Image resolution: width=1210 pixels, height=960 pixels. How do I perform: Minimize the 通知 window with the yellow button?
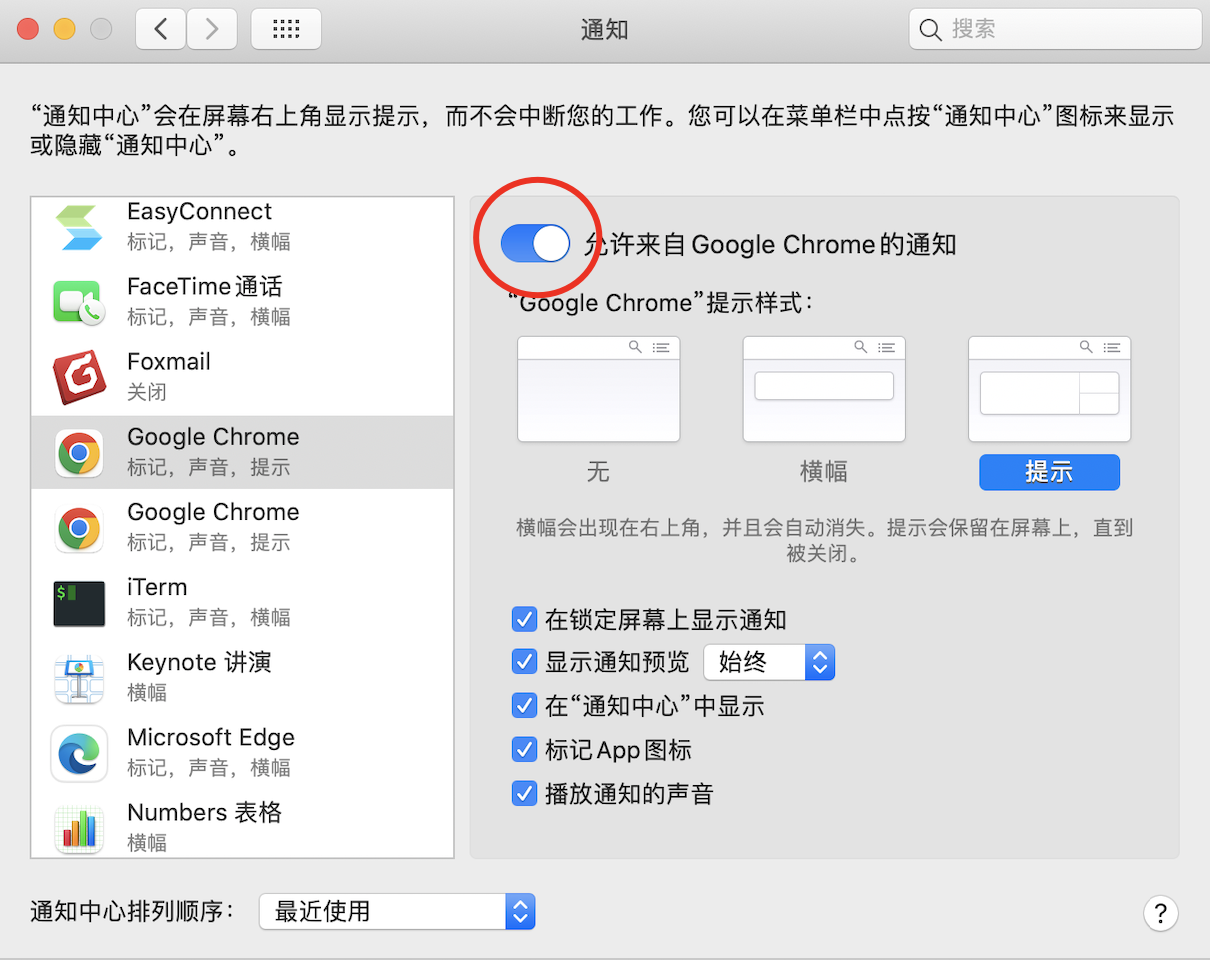point(65,29)
